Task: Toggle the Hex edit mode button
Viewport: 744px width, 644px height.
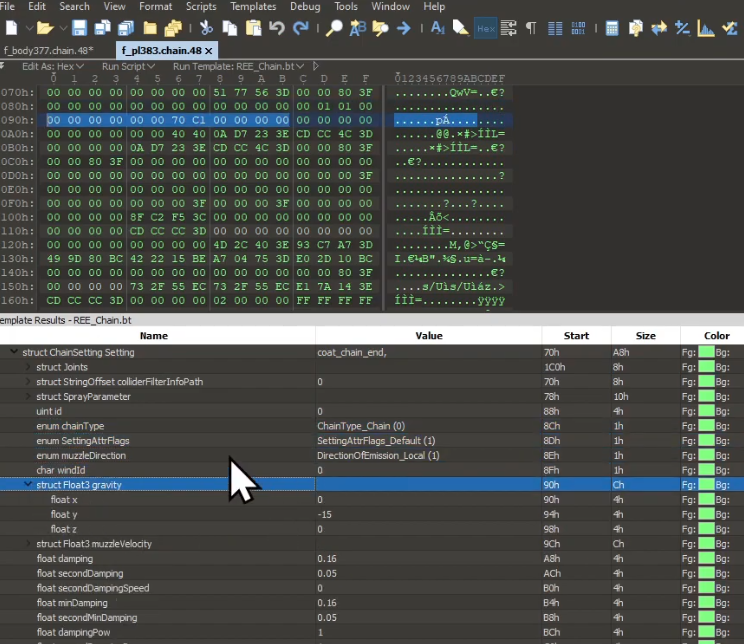Action: [x=487, y=28]
